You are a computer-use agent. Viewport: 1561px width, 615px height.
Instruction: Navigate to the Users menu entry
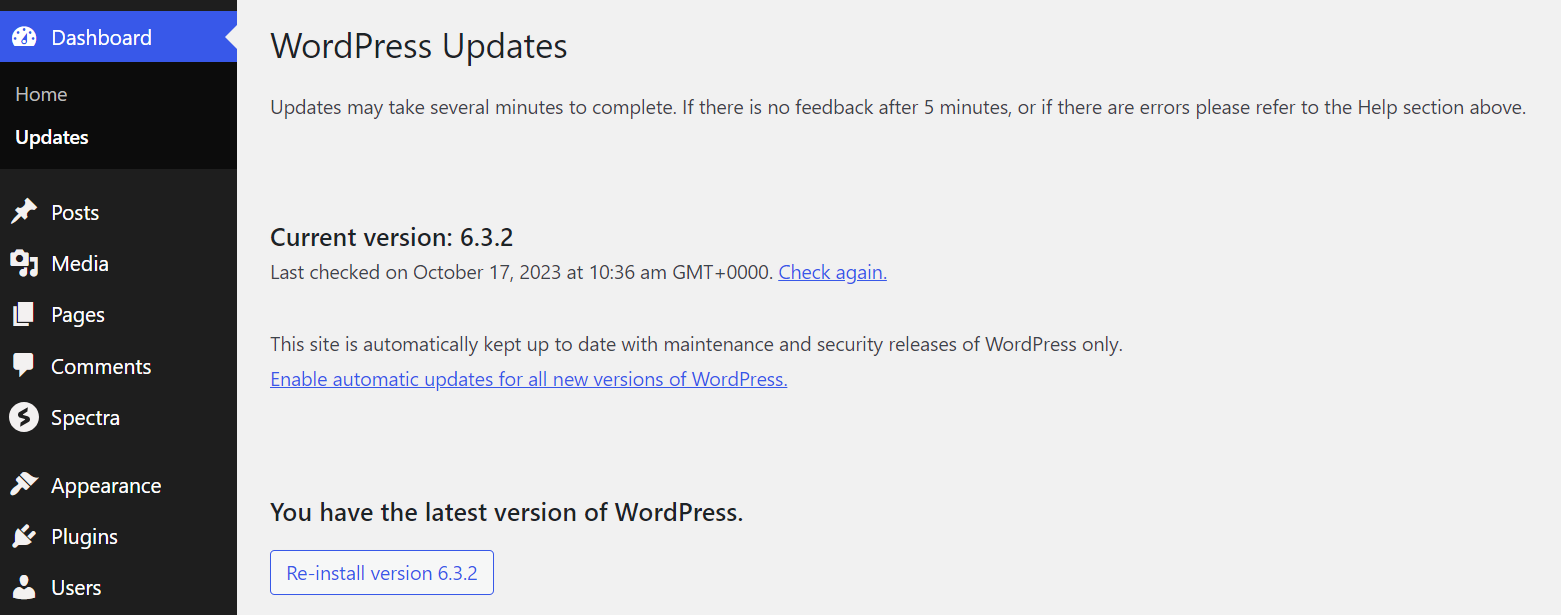pyautogui.click(x=76, y=587)
